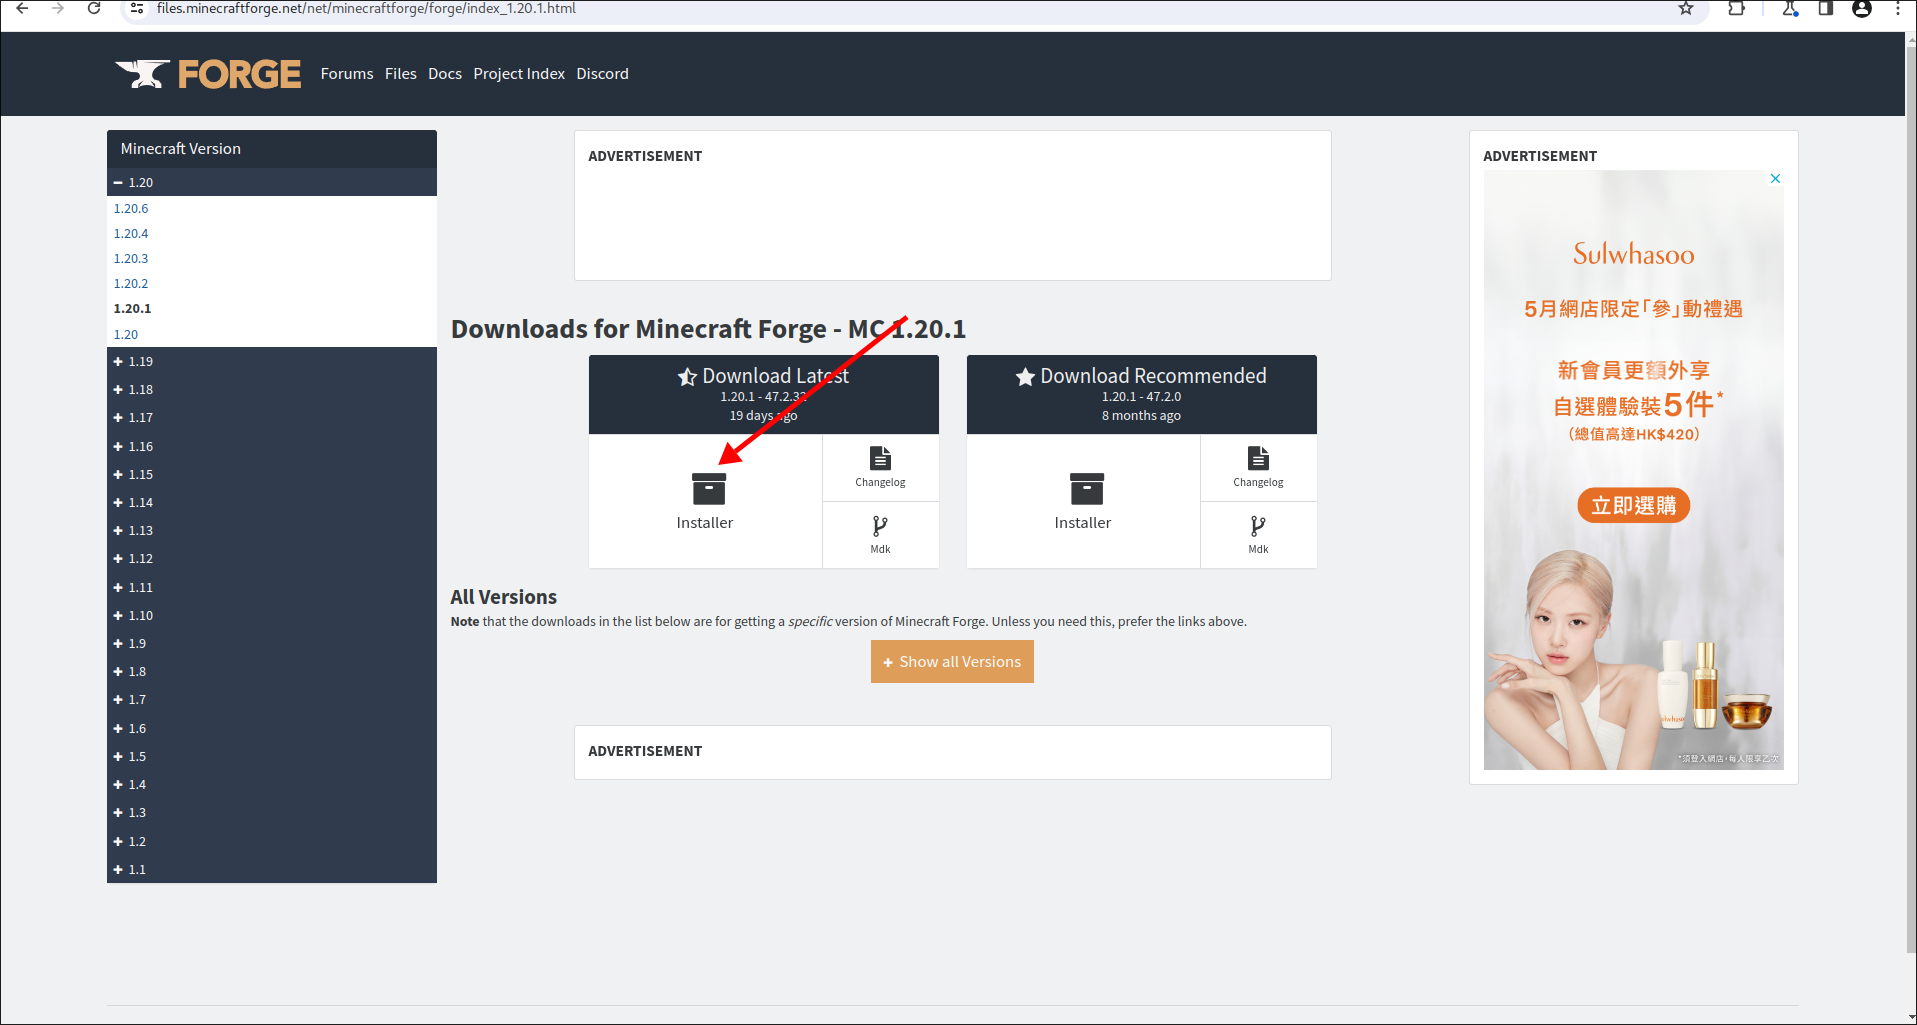Screen dimensions: 1917x1025
Task: Download Mdk for Recommended 47.2.0
Action: click(1258, 535)
